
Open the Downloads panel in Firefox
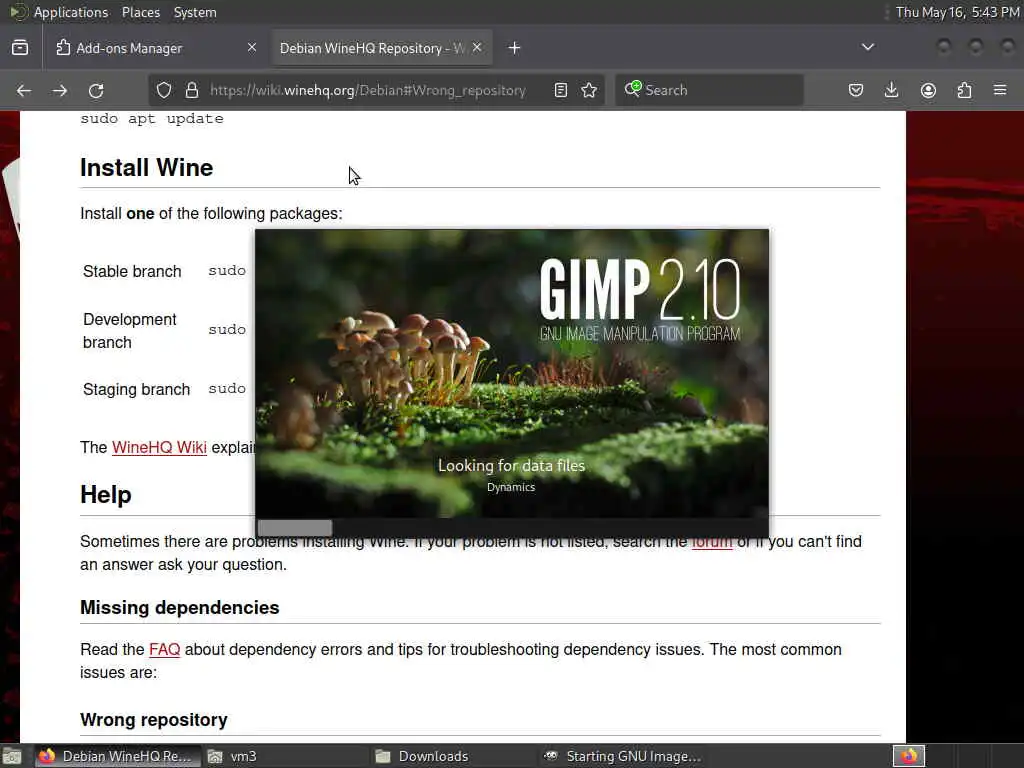pyautogui.click(x=891, y=90)
